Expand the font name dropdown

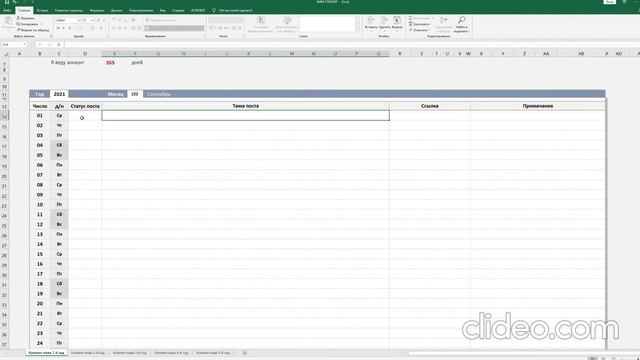(79, 20)
